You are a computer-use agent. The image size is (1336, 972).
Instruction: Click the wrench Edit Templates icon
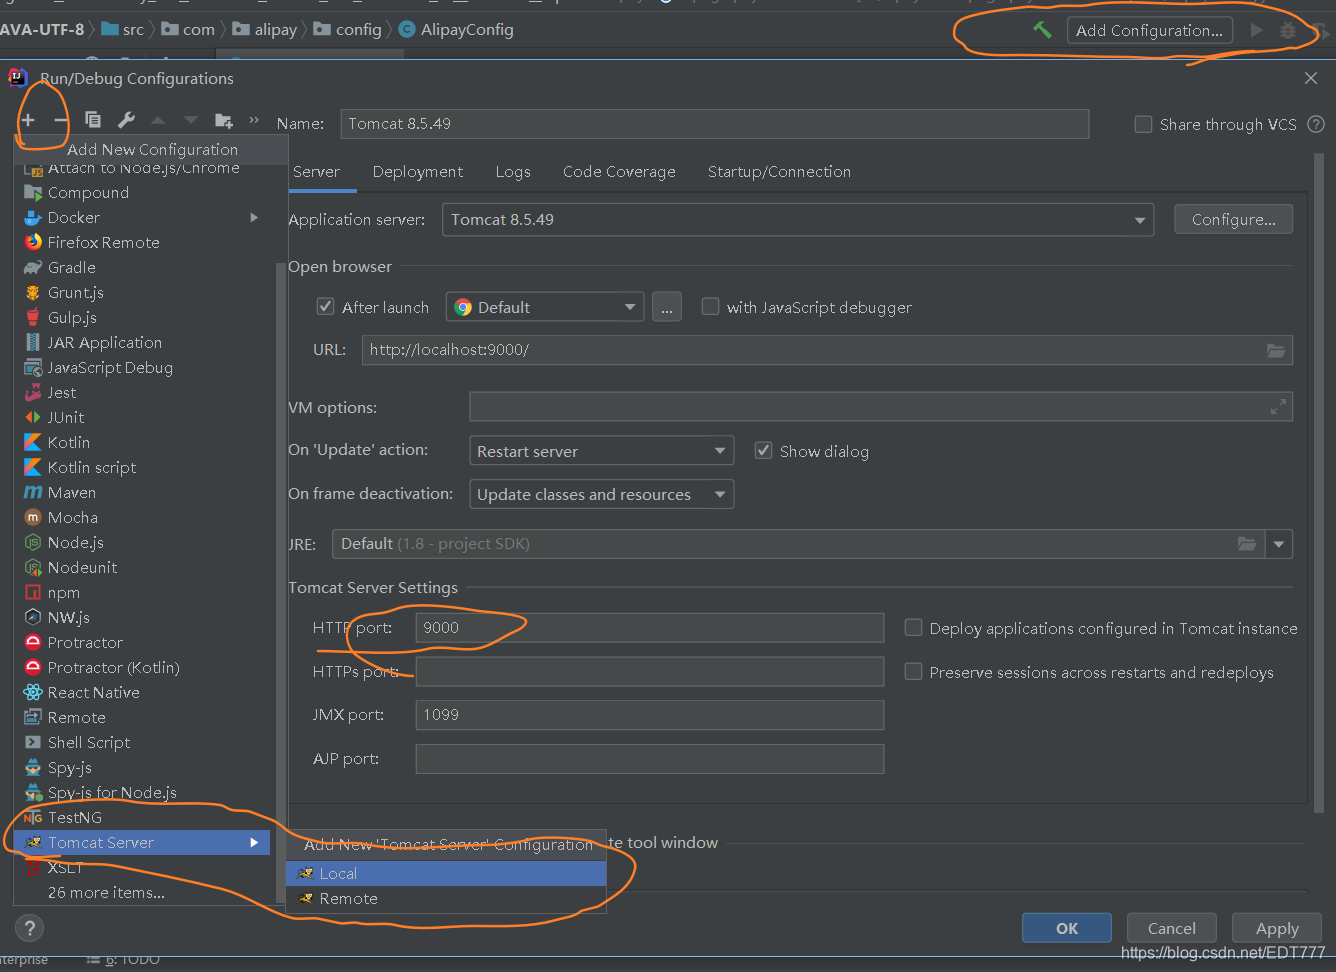(126, 120)
